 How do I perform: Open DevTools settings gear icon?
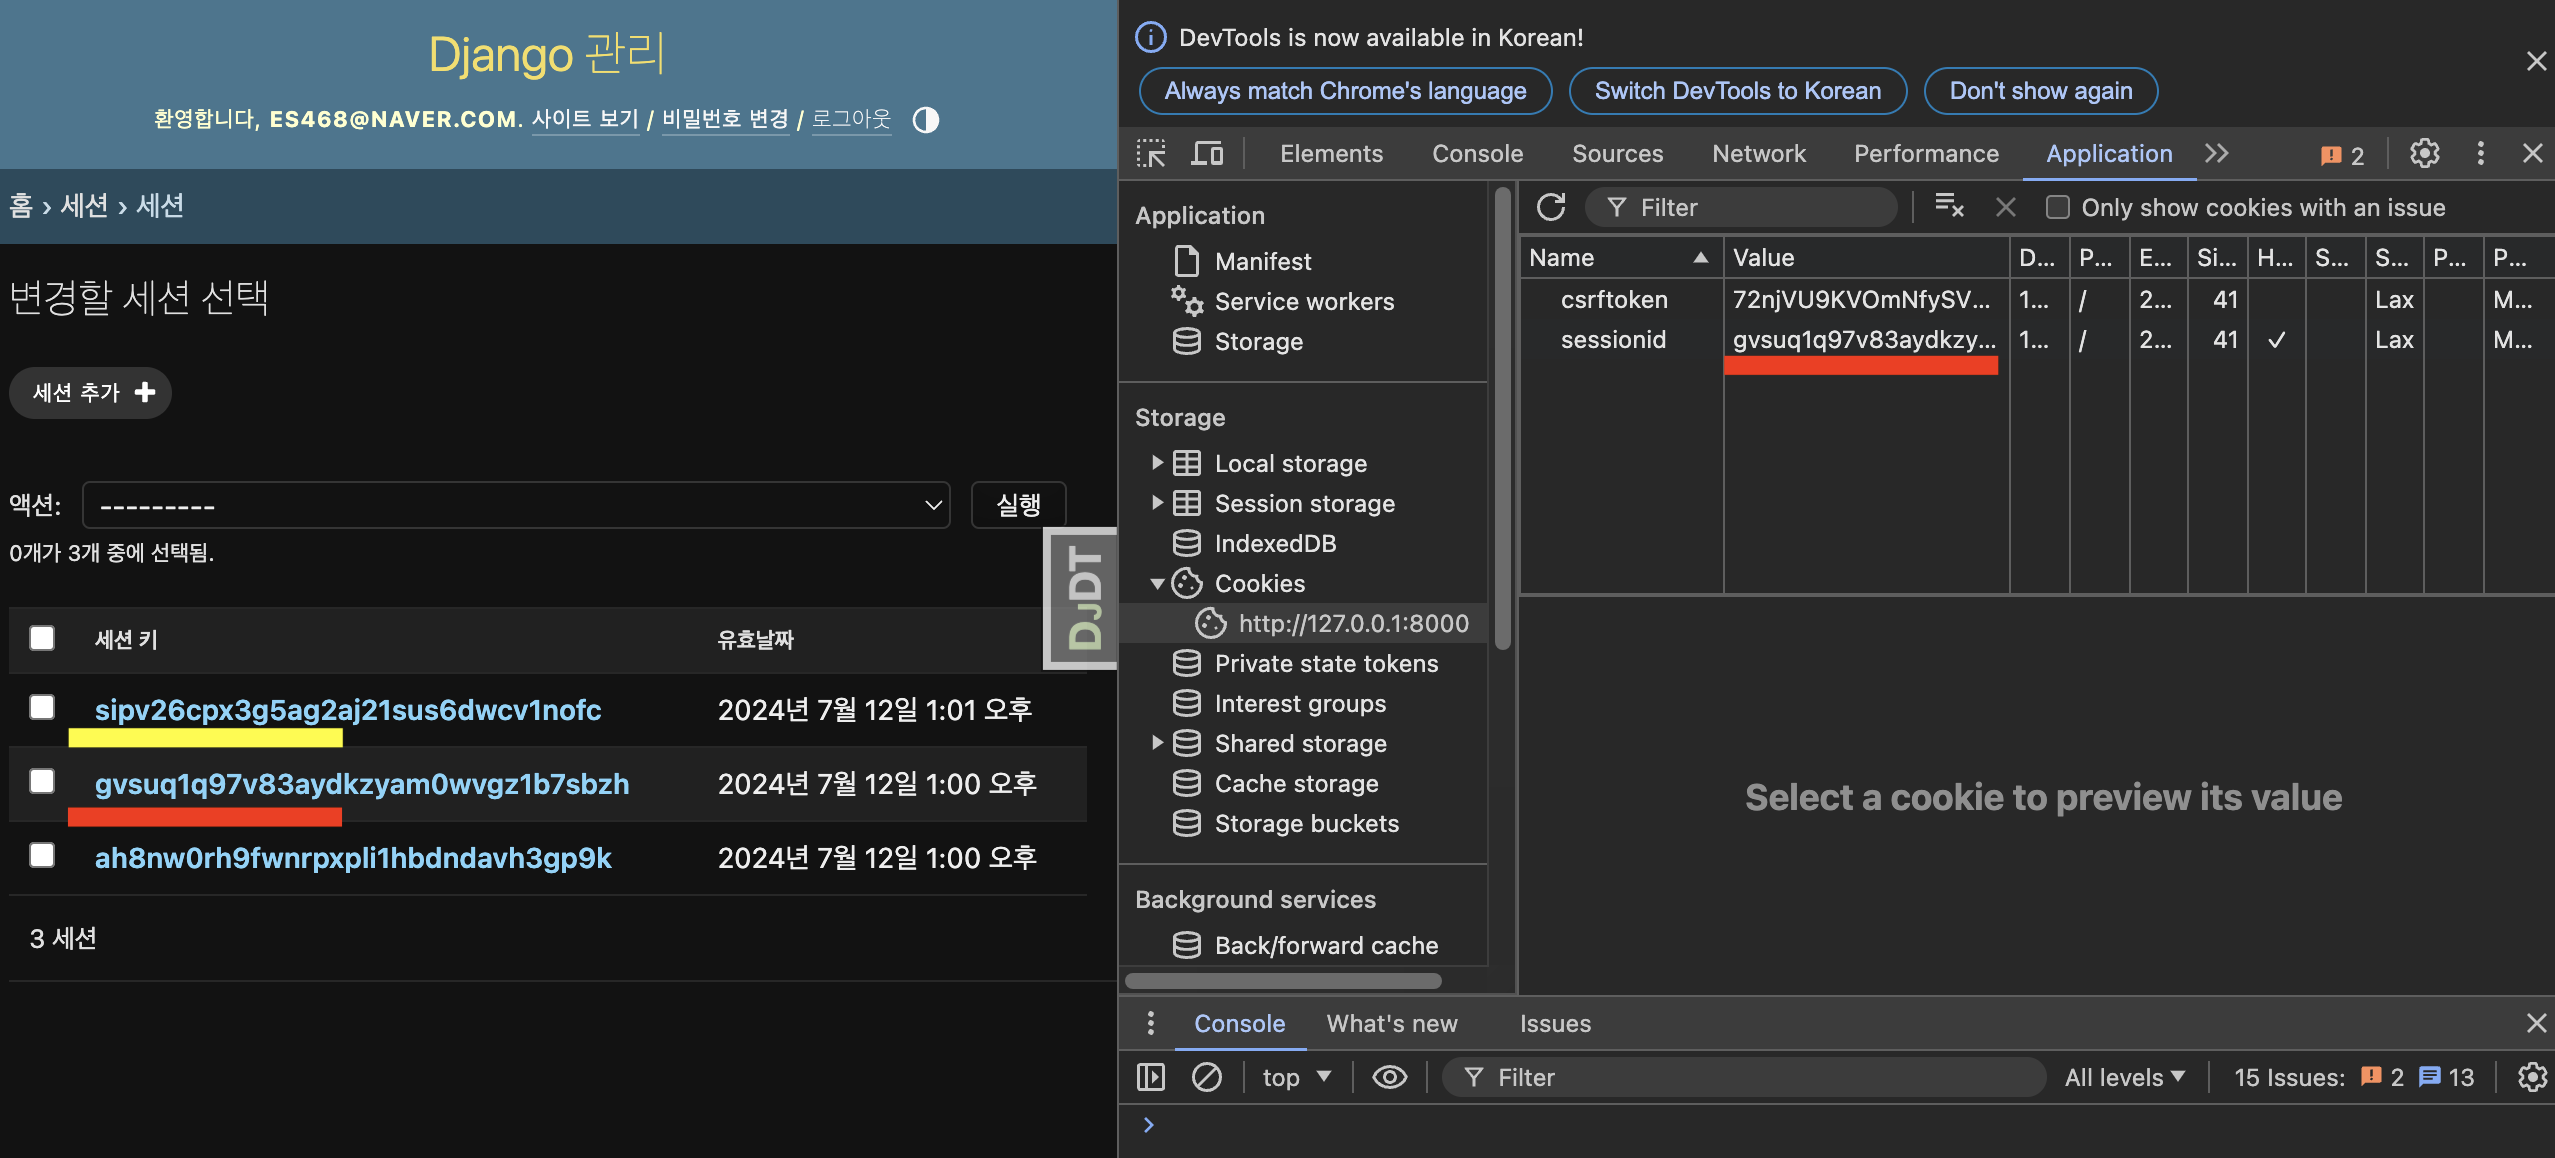coord(2424,153)
